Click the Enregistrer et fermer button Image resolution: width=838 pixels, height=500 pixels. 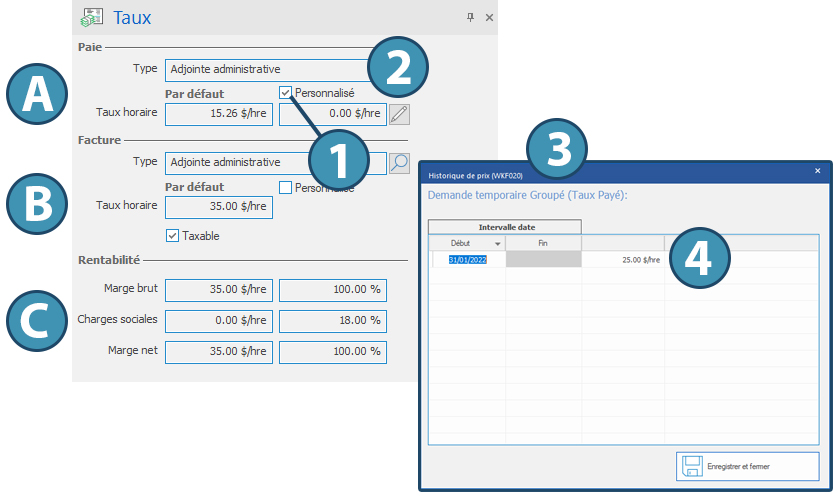click(747, 466)
